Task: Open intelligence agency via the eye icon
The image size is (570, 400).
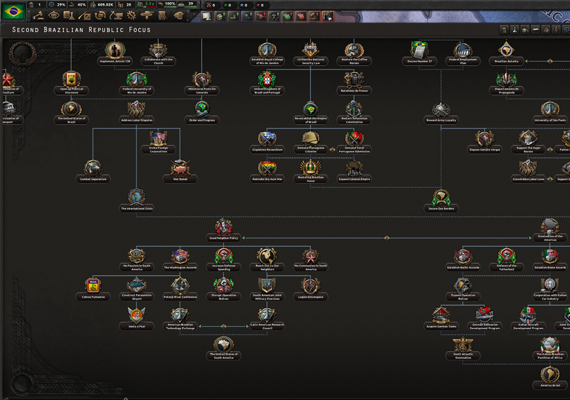Action: click(54, 16)
